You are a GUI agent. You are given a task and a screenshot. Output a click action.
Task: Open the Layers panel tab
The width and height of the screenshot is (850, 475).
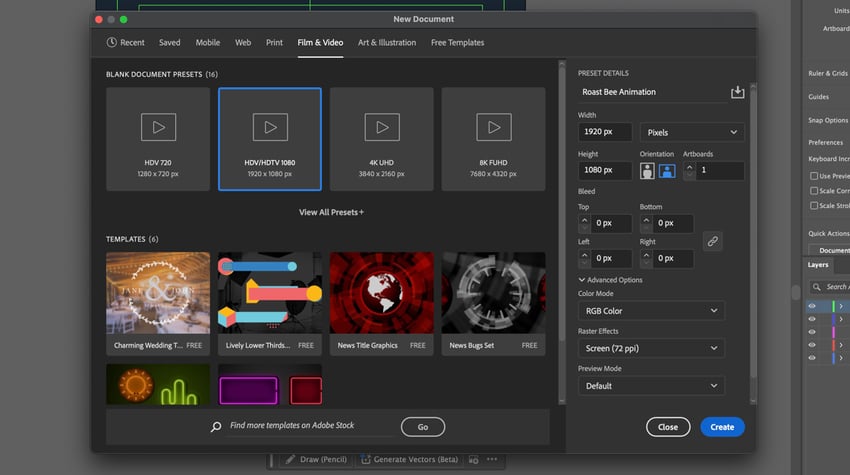818,265
